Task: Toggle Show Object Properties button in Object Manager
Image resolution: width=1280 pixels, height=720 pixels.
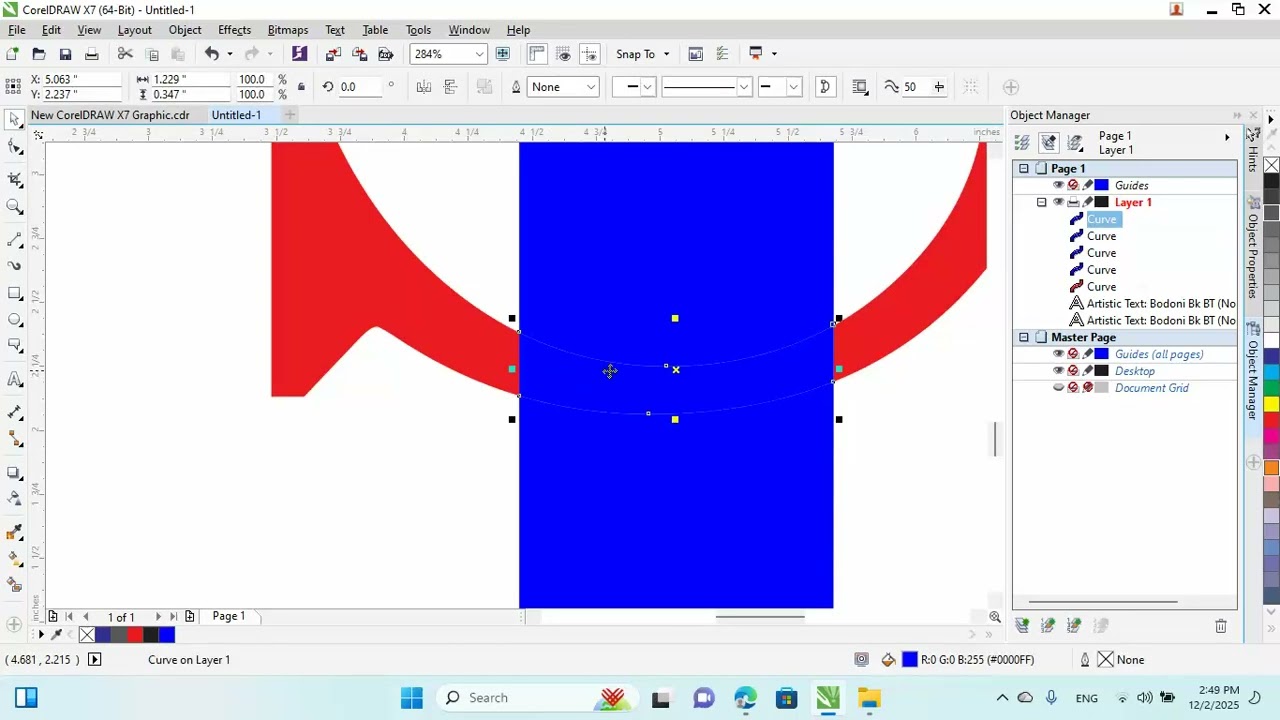Action: (x=1022, y=143)
